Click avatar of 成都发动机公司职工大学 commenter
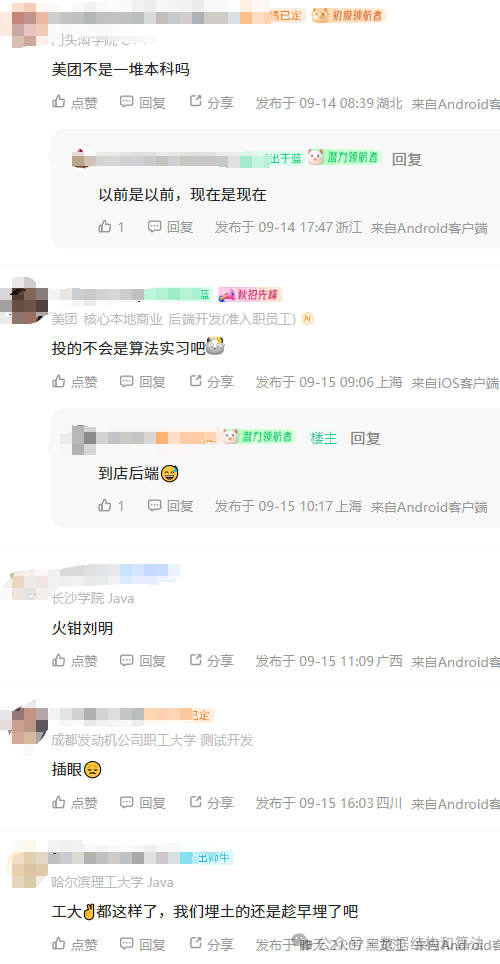The width and height of the screenshot is (500, 964). pyautogui.click(x=27, y=726)
